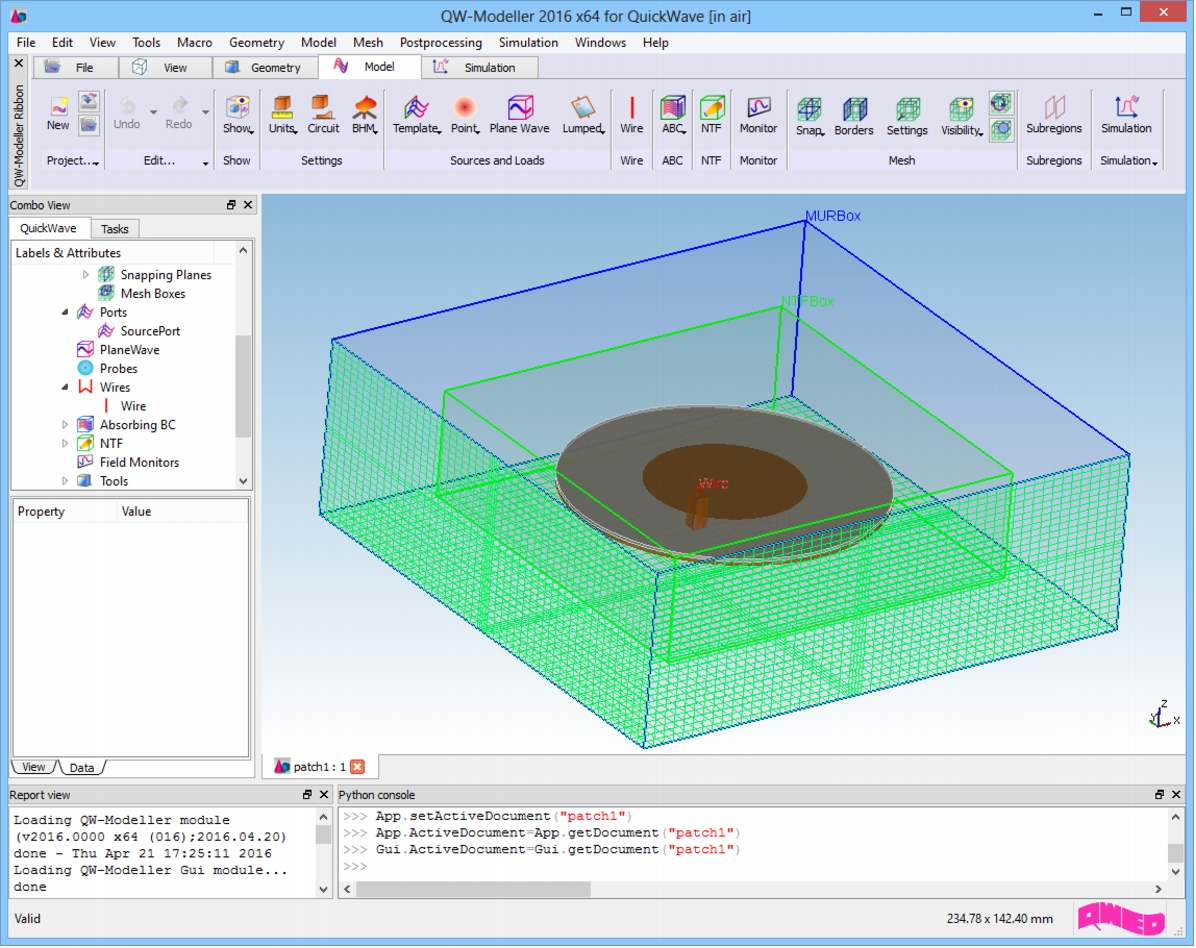Select SourcePort in the tree
The image size is (1196, 948).
pyautogui.click(x=150, y=331)
